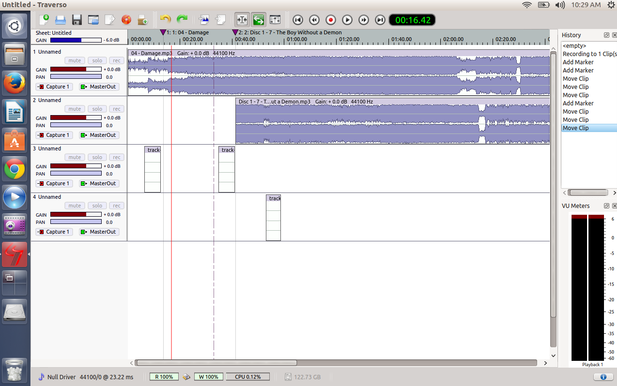Toggle the follow play head icon

coord(259,20)
